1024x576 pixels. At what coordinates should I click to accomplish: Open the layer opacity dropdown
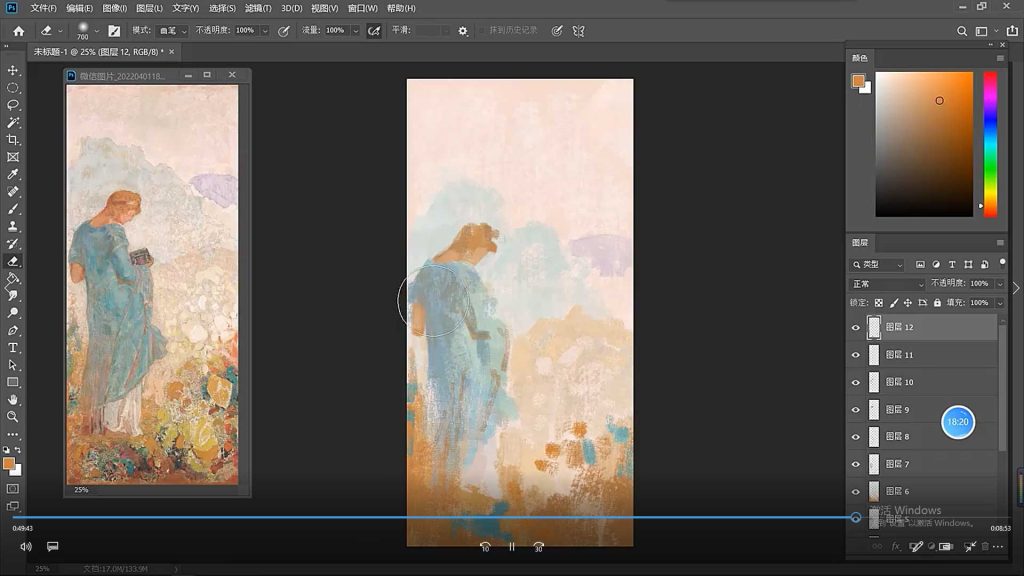1000,283
